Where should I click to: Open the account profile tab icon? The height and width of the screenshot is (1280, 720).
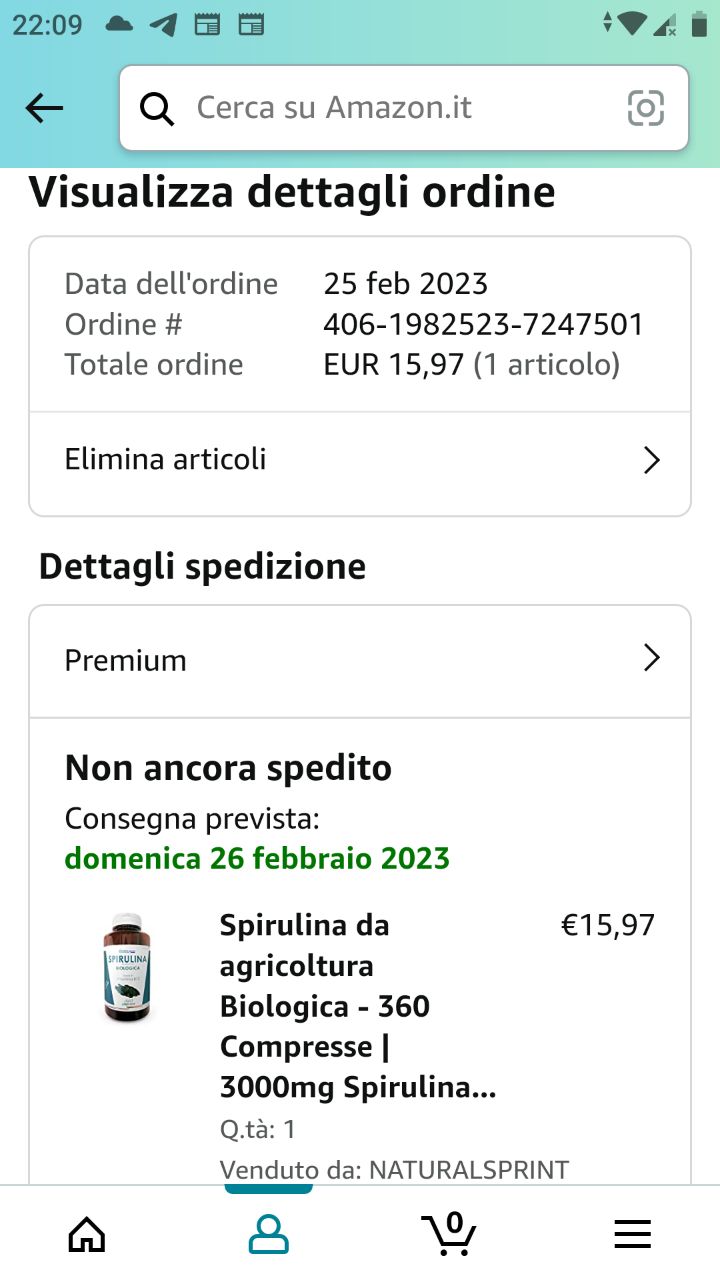[268, 1234]
